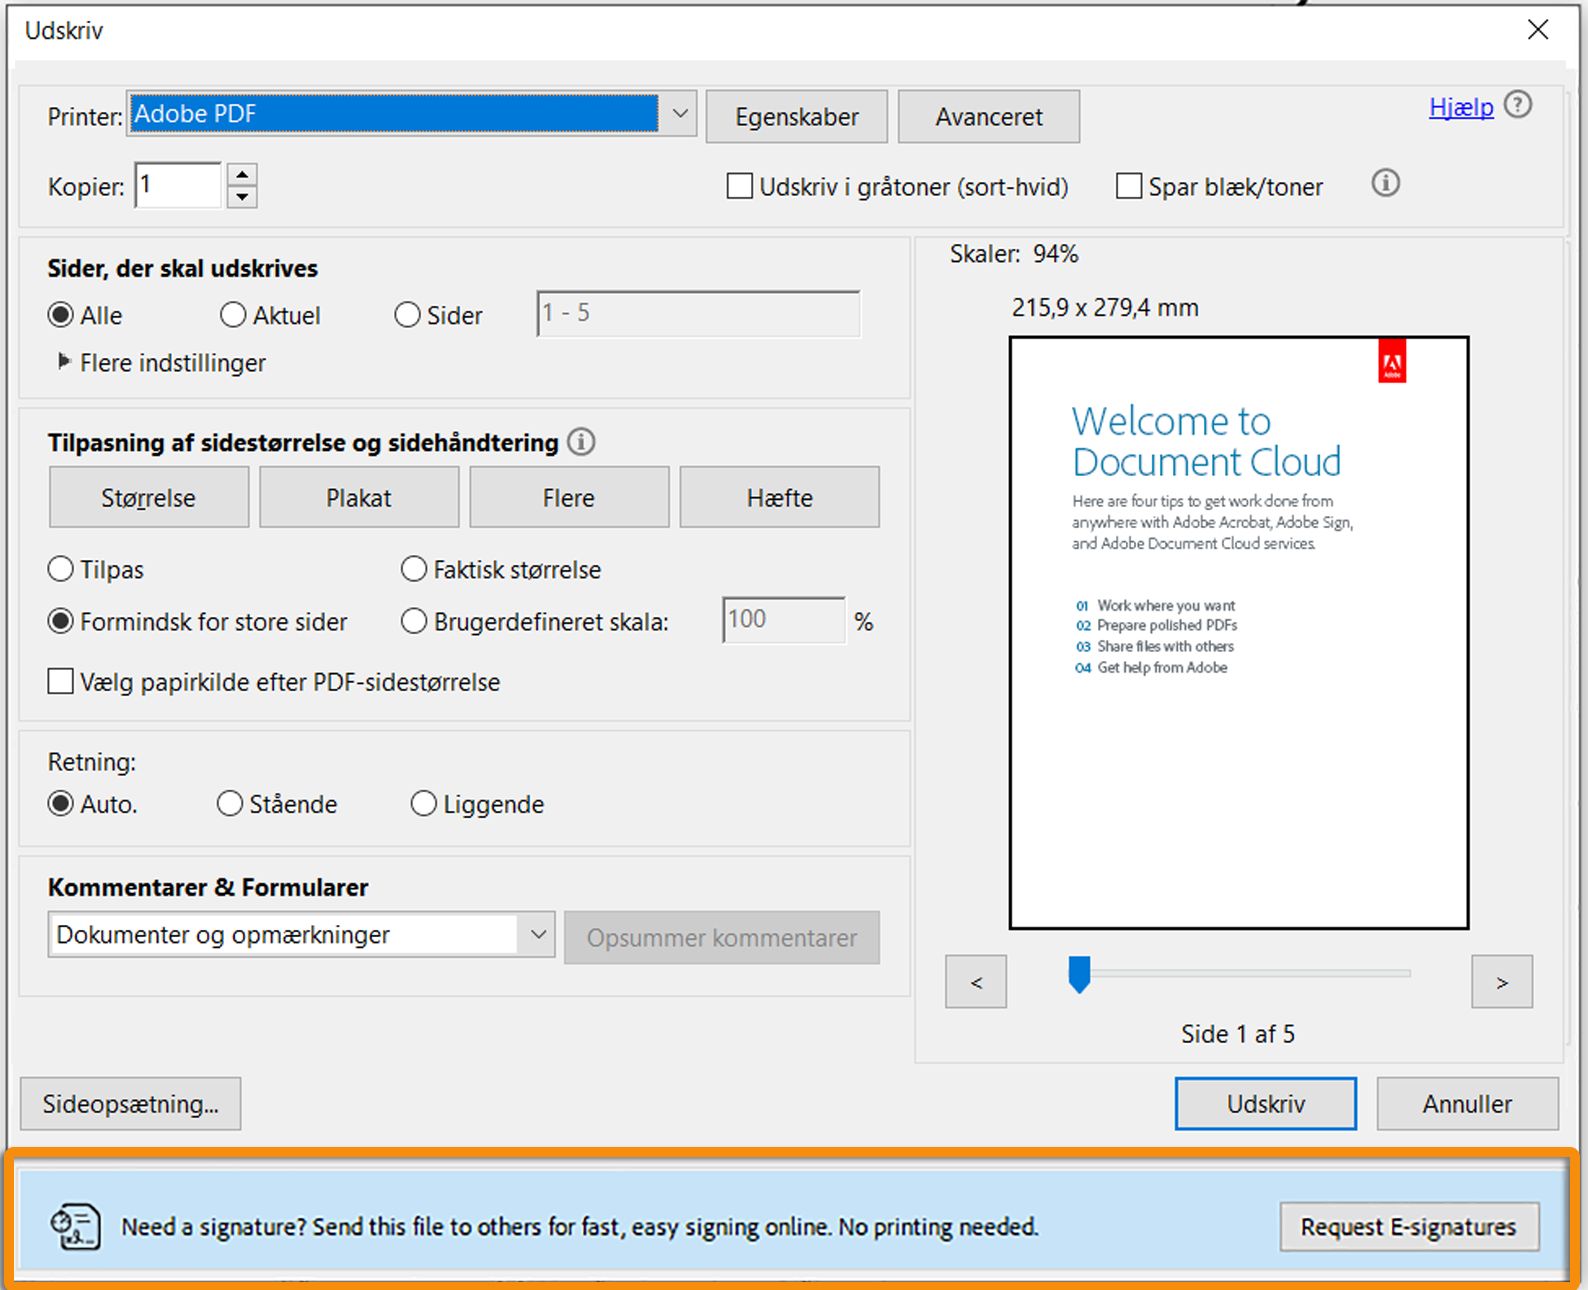1588x1290 pixels.
Task: Click the Opsummer kommentarer button
Action: [x=722, y=937]
